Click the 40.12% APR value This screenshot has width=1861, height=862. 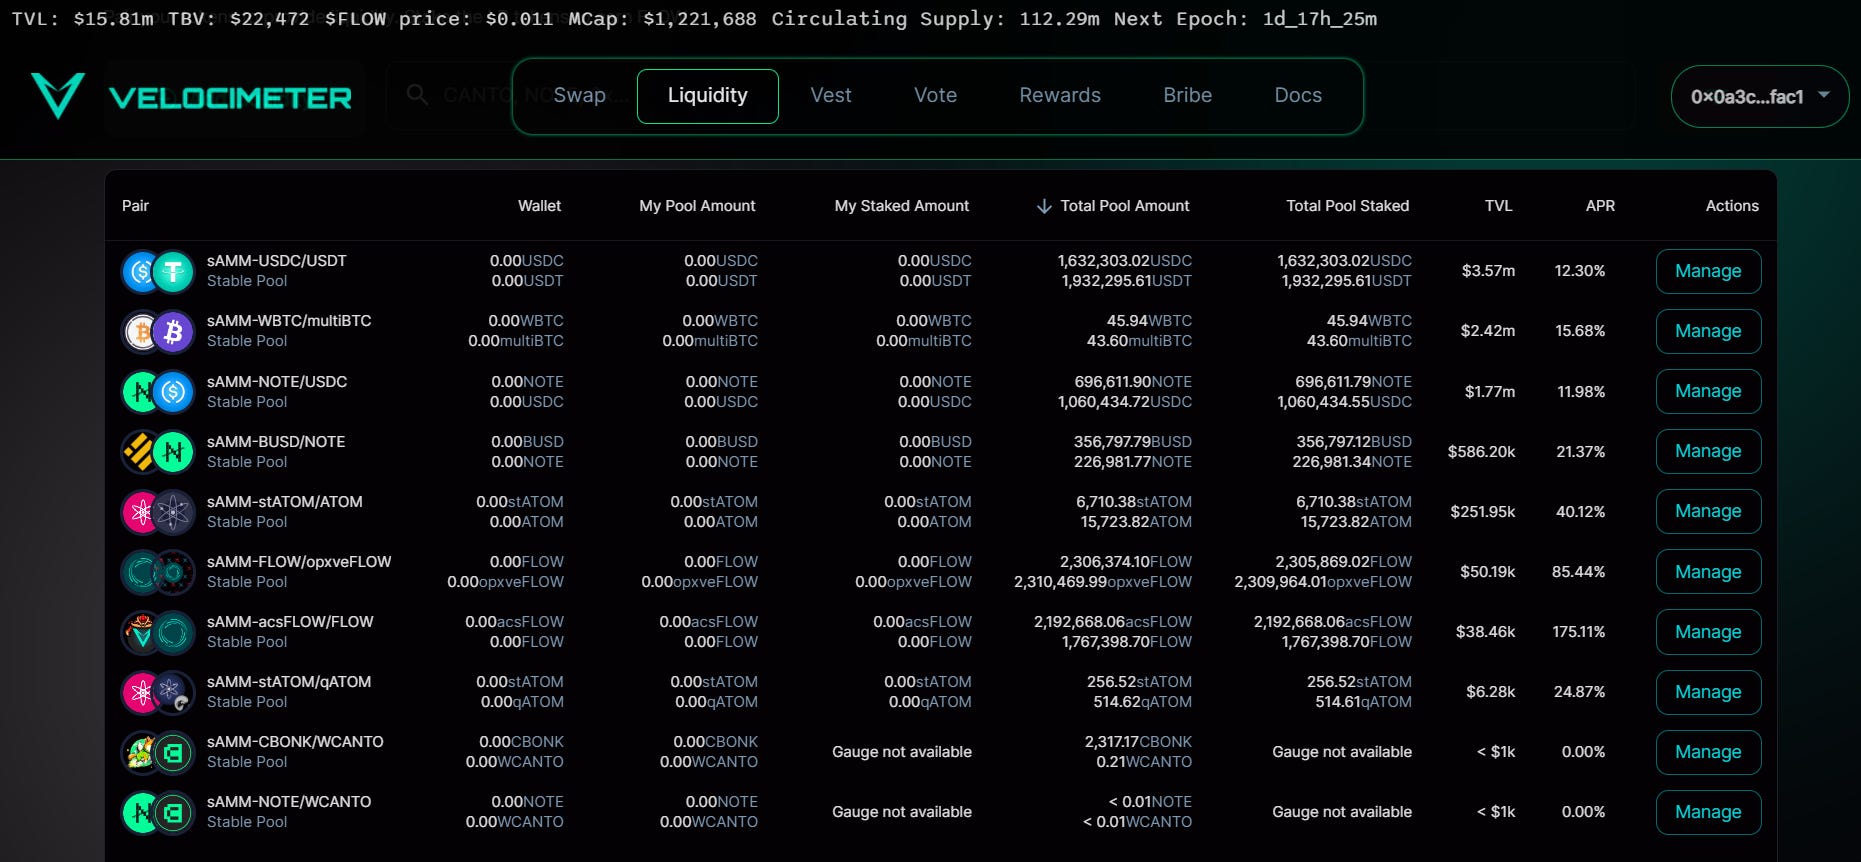tap(1580, 512)
